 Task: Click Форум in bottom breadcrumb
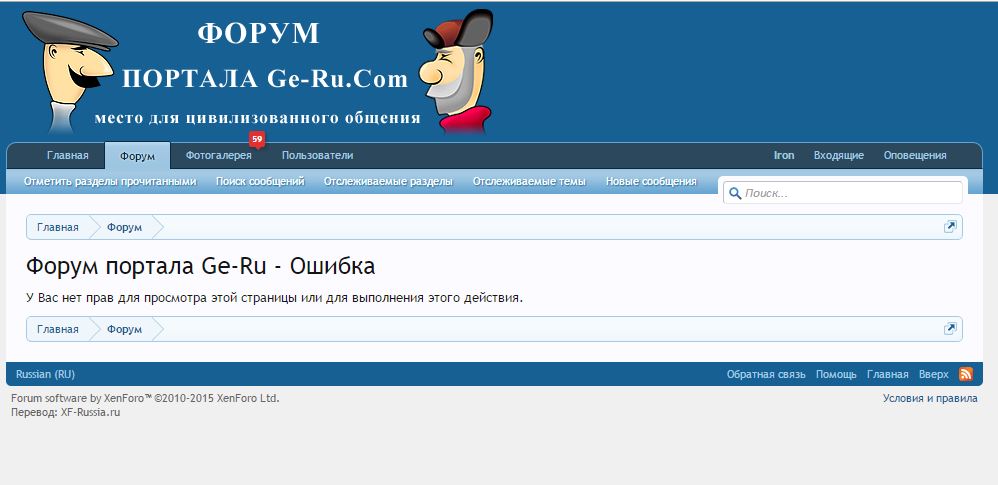click(124, 329)
